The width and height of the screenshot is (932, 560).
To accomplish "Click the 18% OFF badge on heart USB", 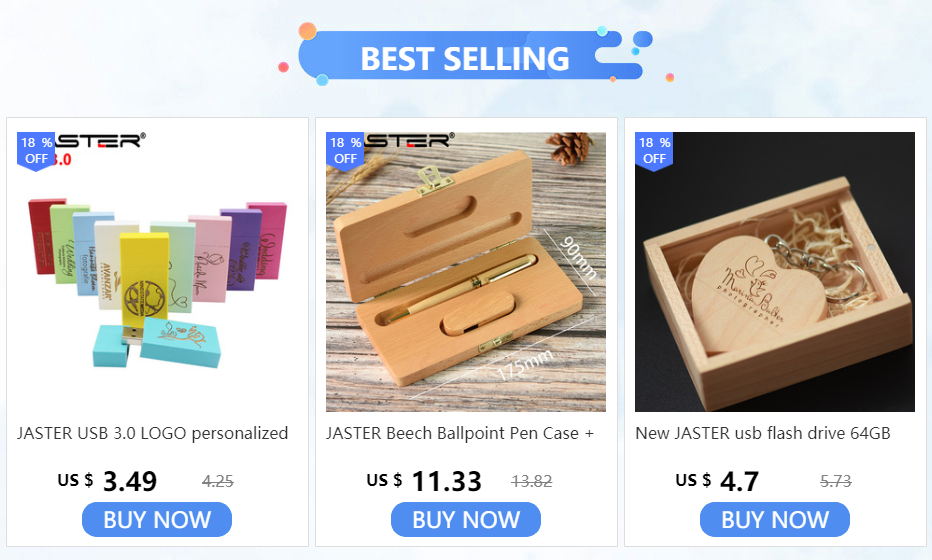I will [654, 151].
